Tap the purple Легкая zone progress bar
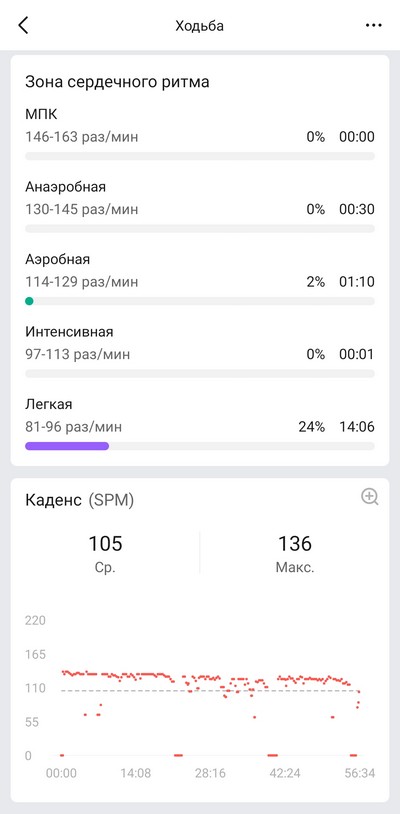 [67, 446]
